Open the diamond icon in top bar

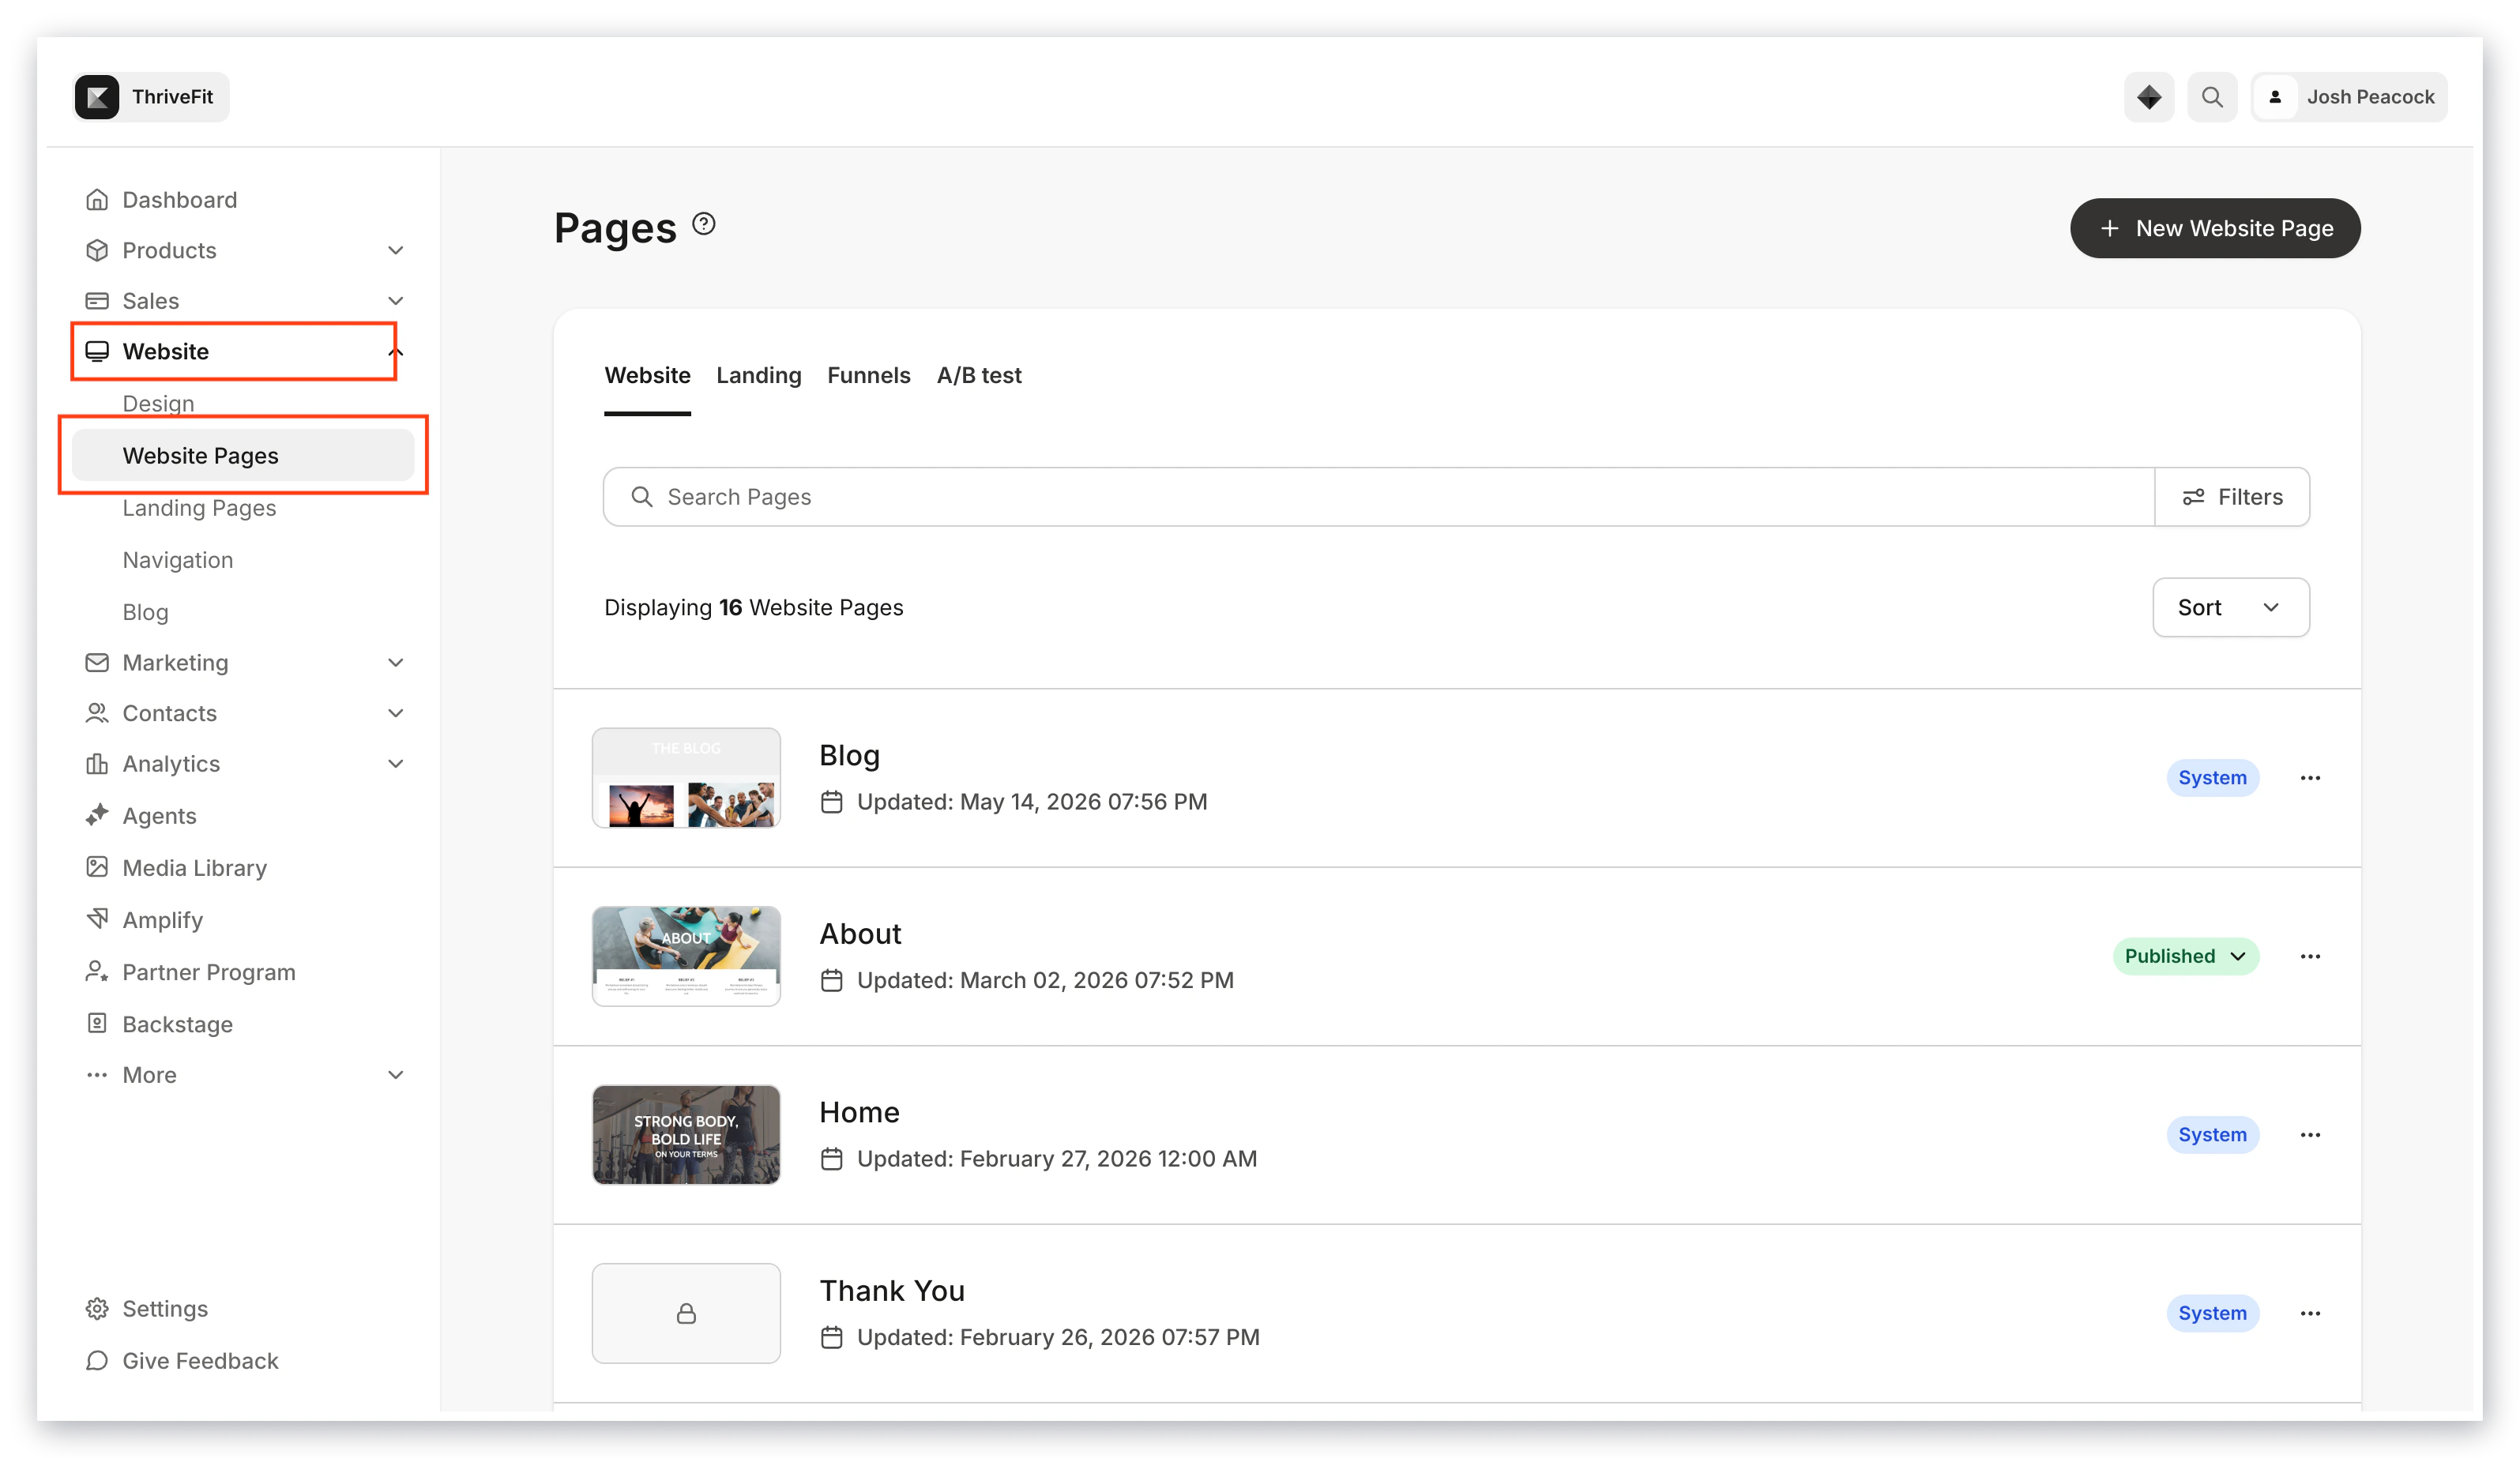click(2149, 97)
